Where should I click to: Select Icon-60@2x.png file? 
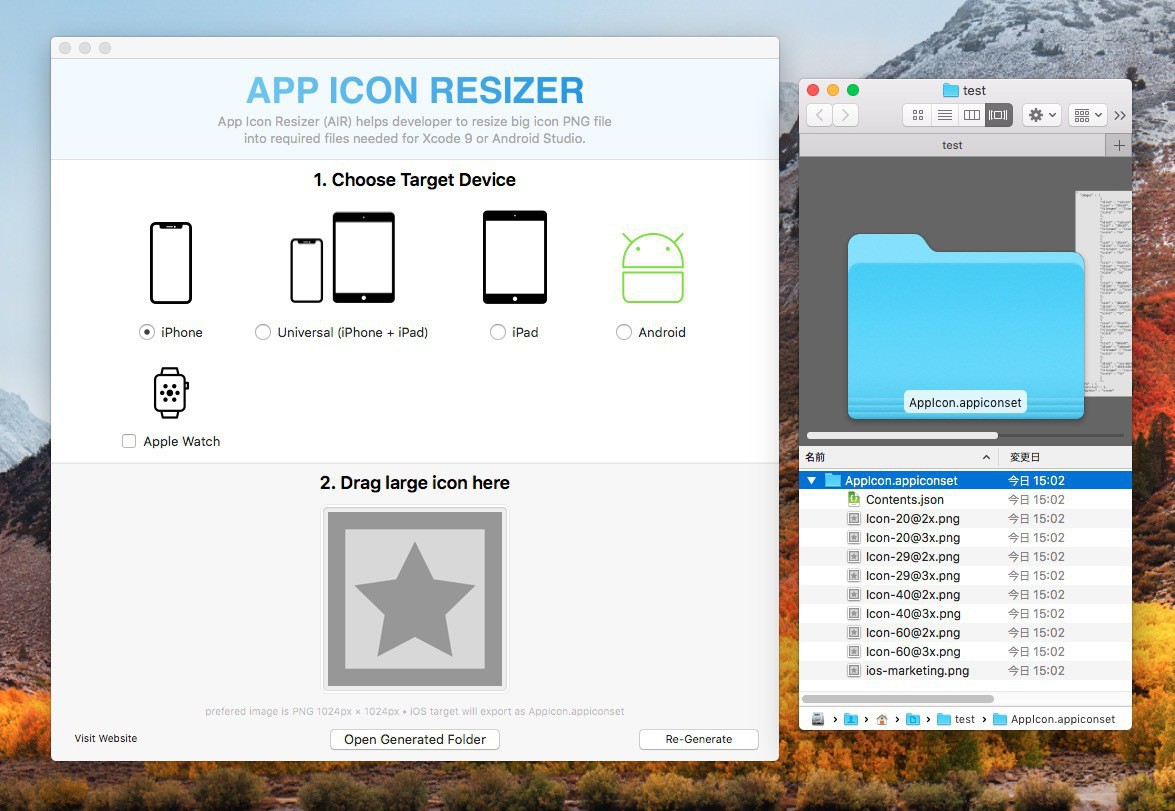(965, 633)
